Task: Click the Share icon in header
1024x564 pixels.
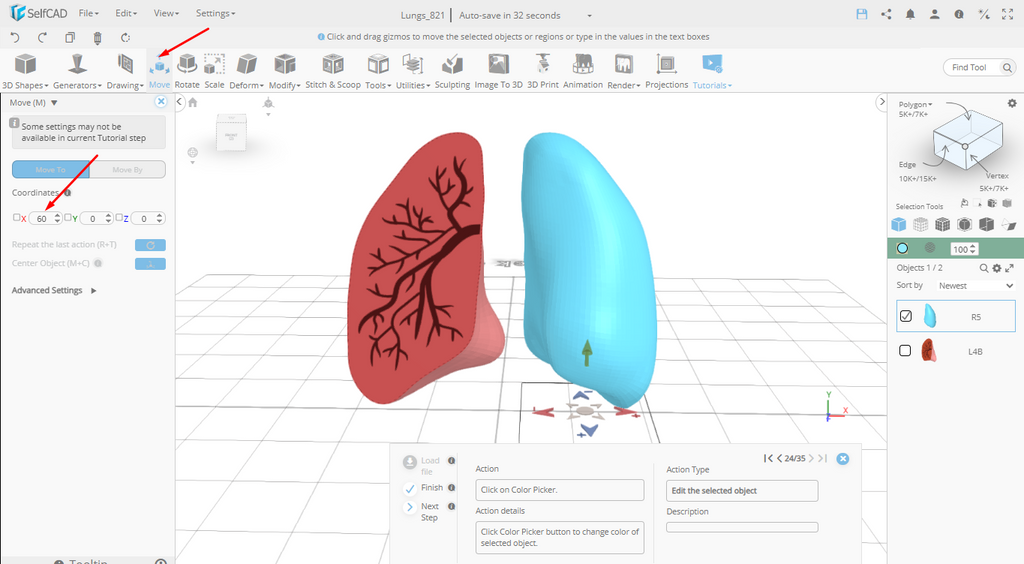Action: (x=886, y=14)
